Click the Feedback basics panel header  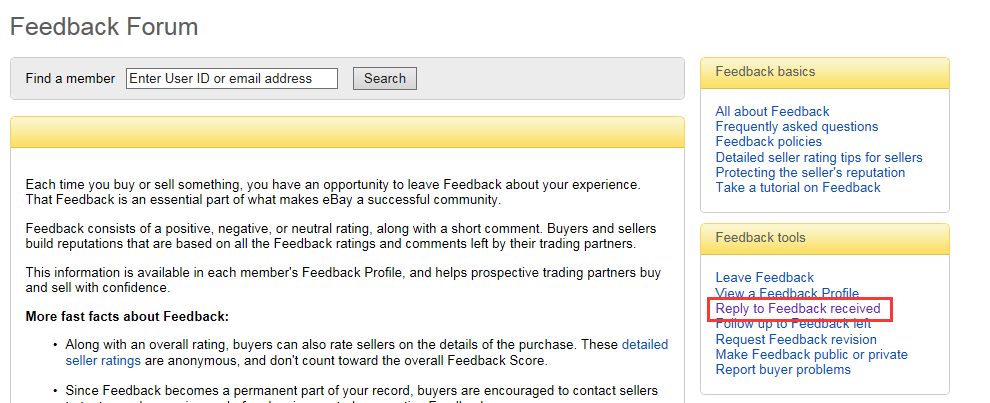(825, 73)
